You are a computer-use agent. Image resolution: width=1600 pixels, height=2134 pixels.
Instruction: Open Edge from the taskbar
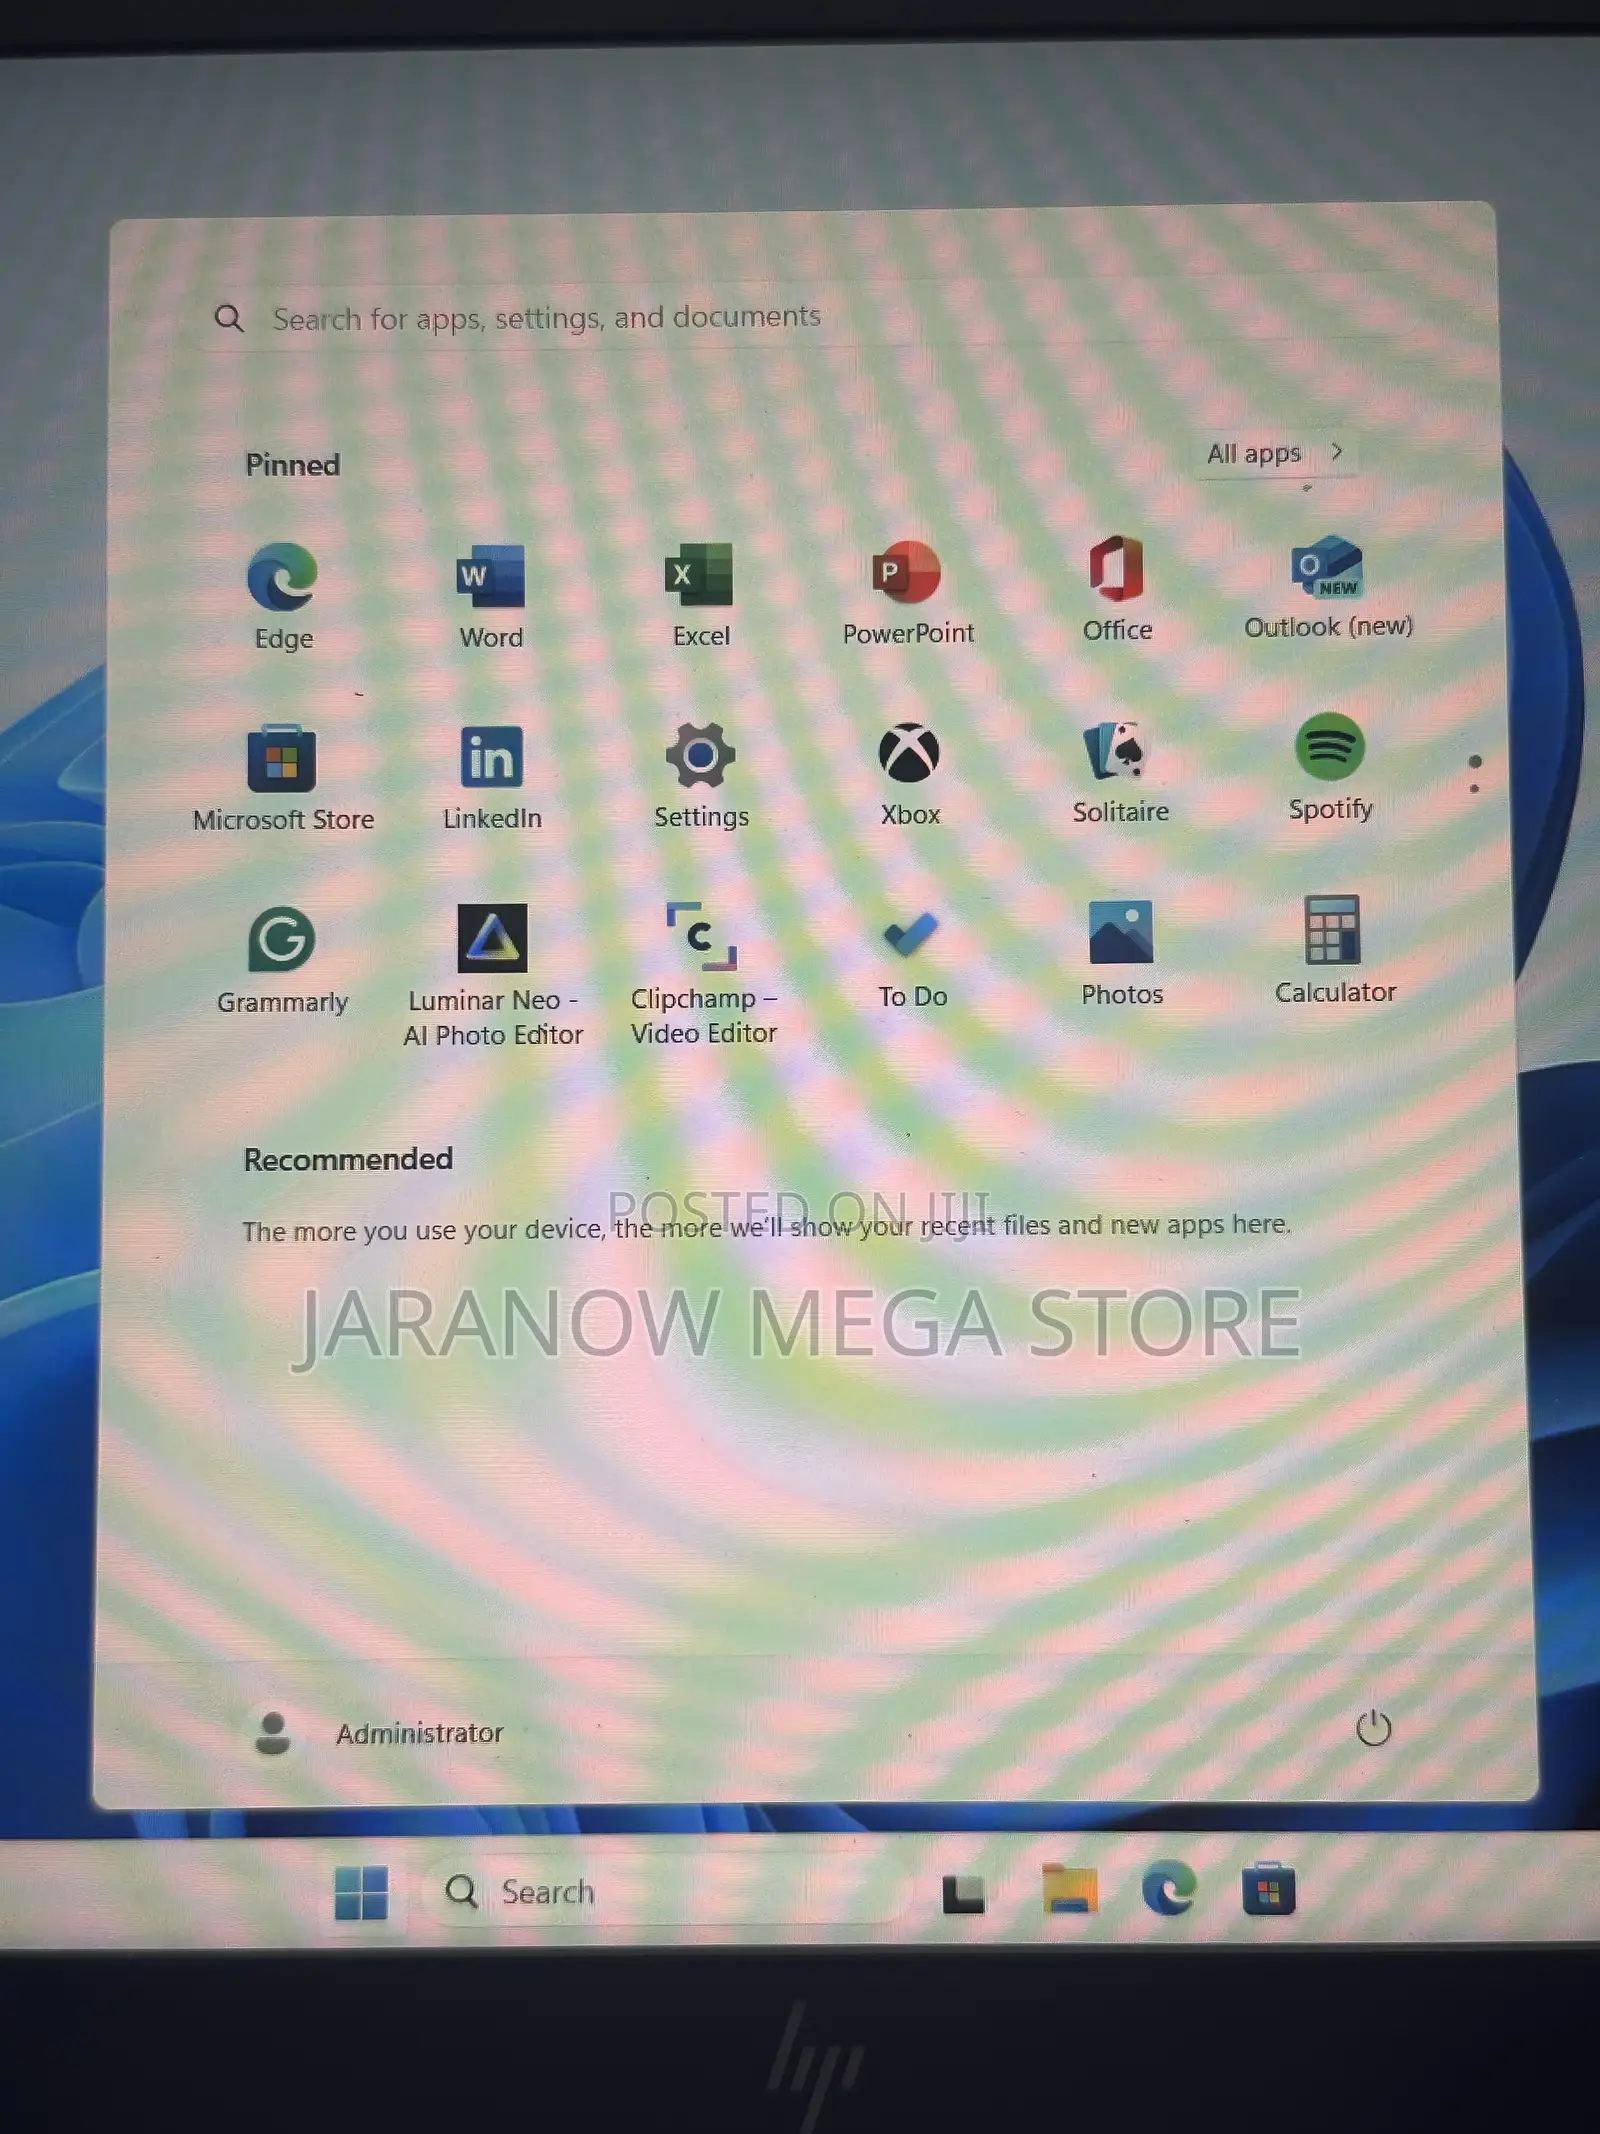pyautogui.click(x=1168, y=1889)
